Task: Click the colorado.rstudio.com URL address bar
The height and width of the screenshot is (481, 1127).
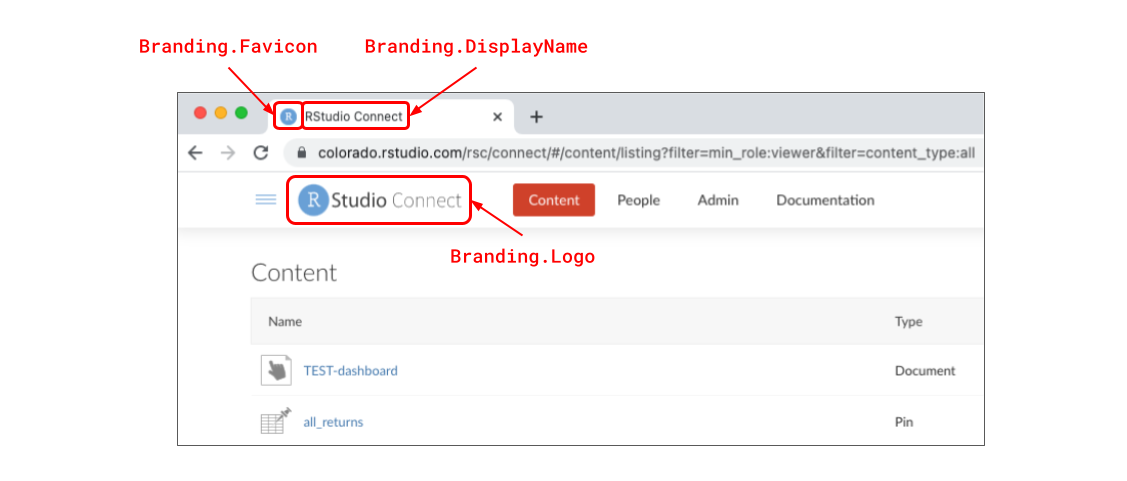Action: pyautogui.click(x=640, y=153)
